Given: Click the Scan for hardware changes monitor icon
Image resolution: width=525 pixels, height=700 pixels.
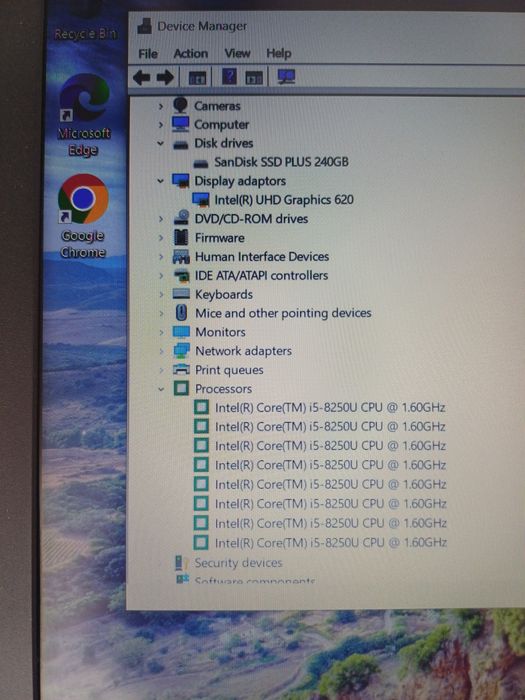Looking at the screenshot, I should pos(286,77).
